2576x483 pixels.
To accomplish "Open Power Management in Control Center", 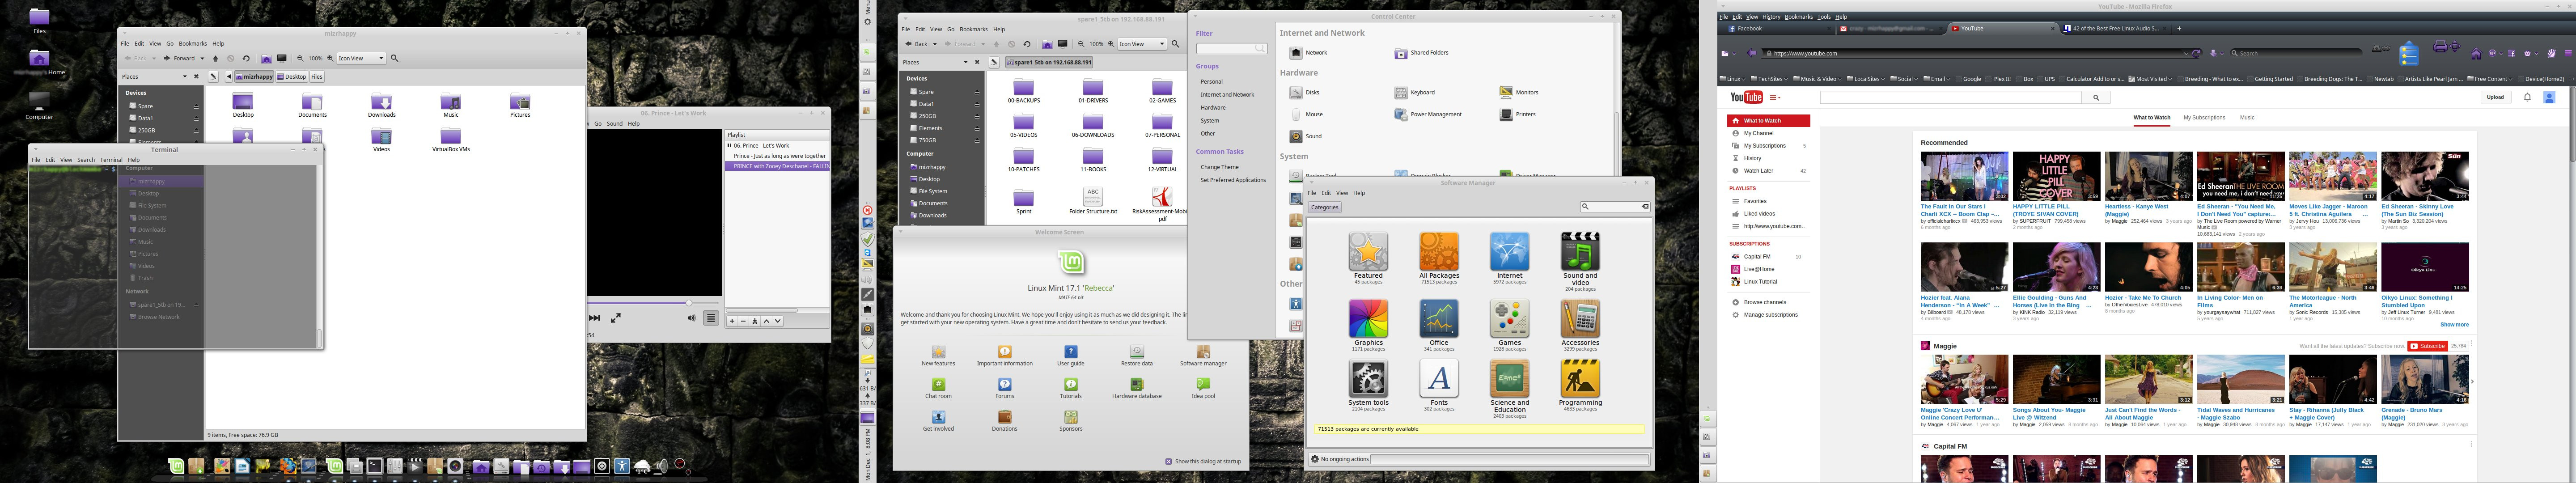I will [1428, 115].
